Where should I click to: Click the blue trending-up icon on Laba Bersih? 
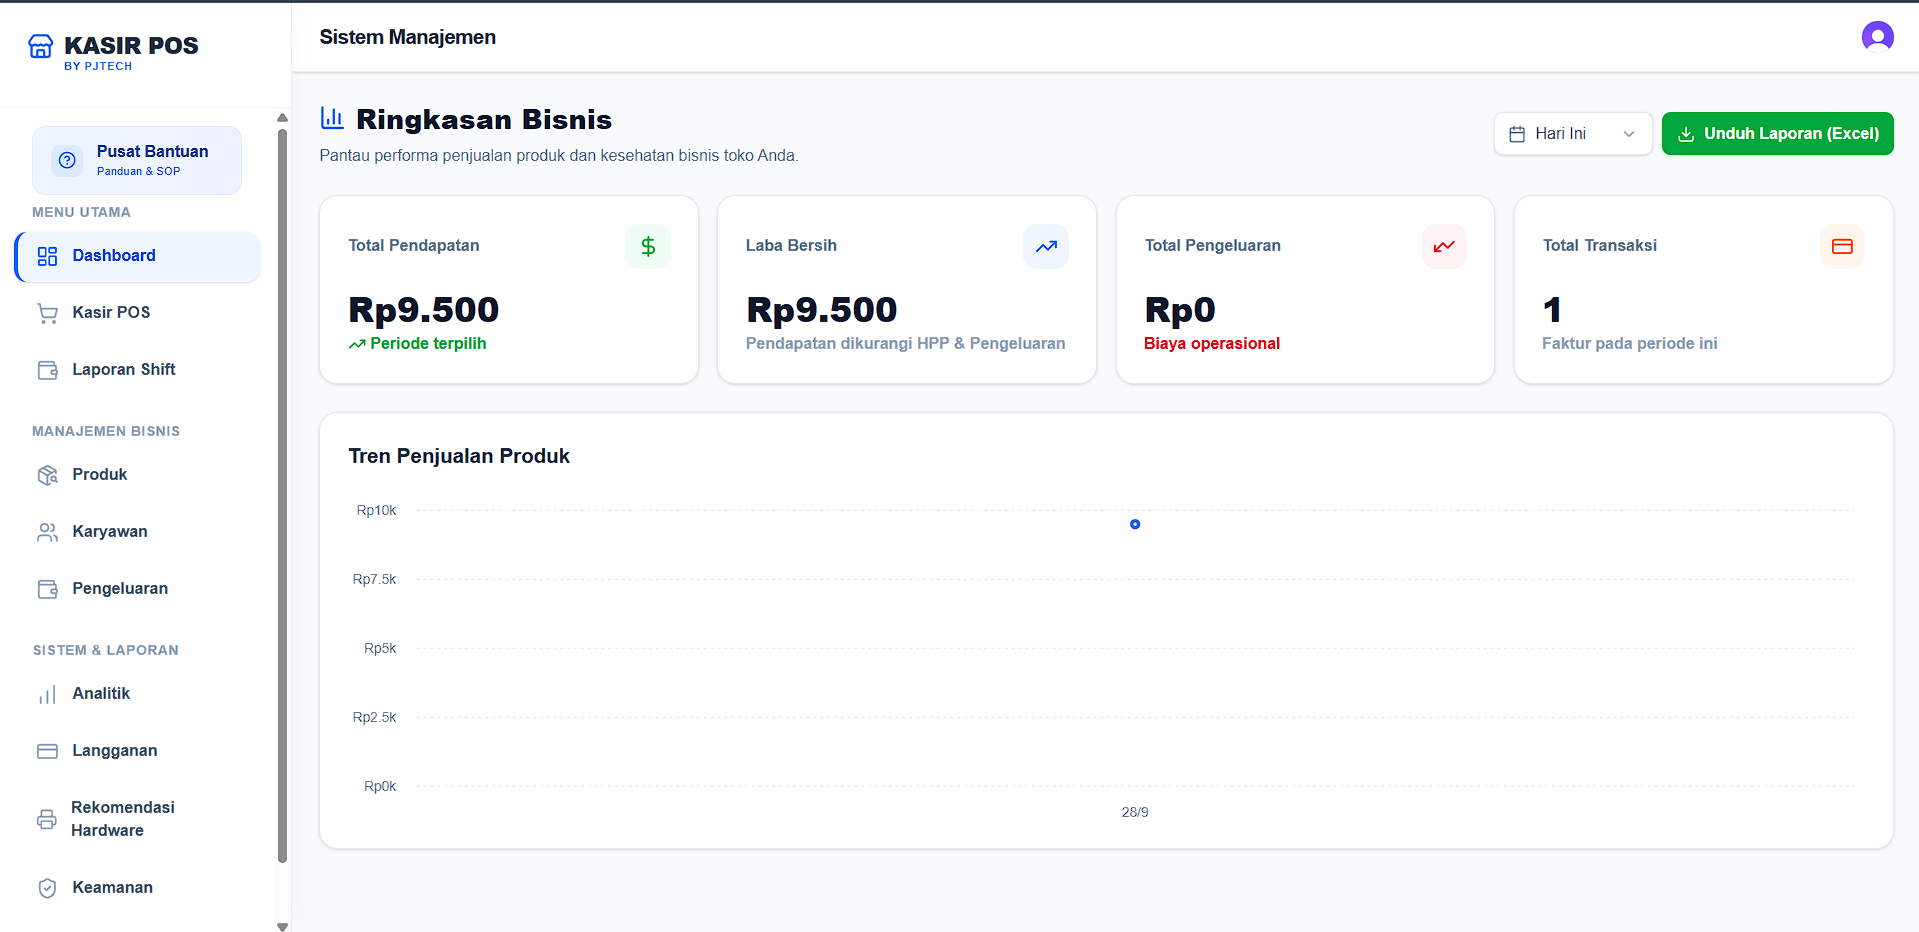tap(1046, 246)
